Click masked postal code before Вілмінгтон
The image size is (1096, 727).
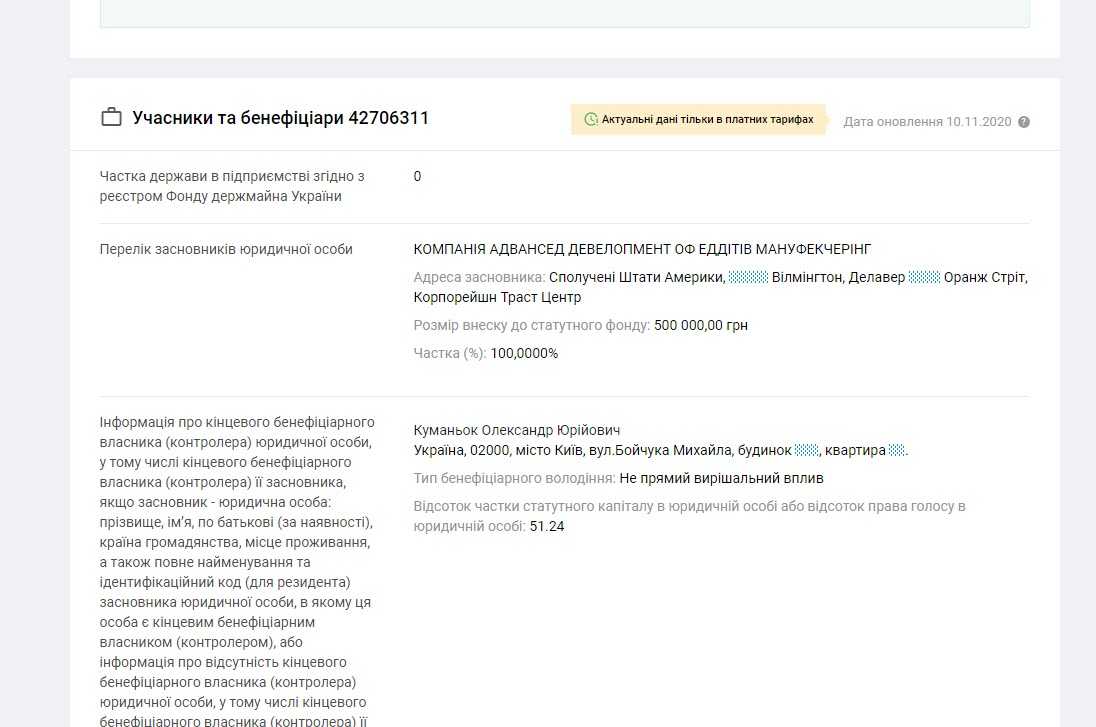(748, 277)
